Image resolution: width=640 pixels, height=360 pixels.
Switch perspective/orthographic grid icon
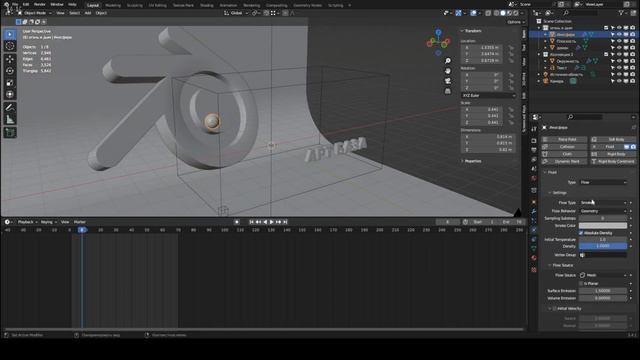[448, 91]
